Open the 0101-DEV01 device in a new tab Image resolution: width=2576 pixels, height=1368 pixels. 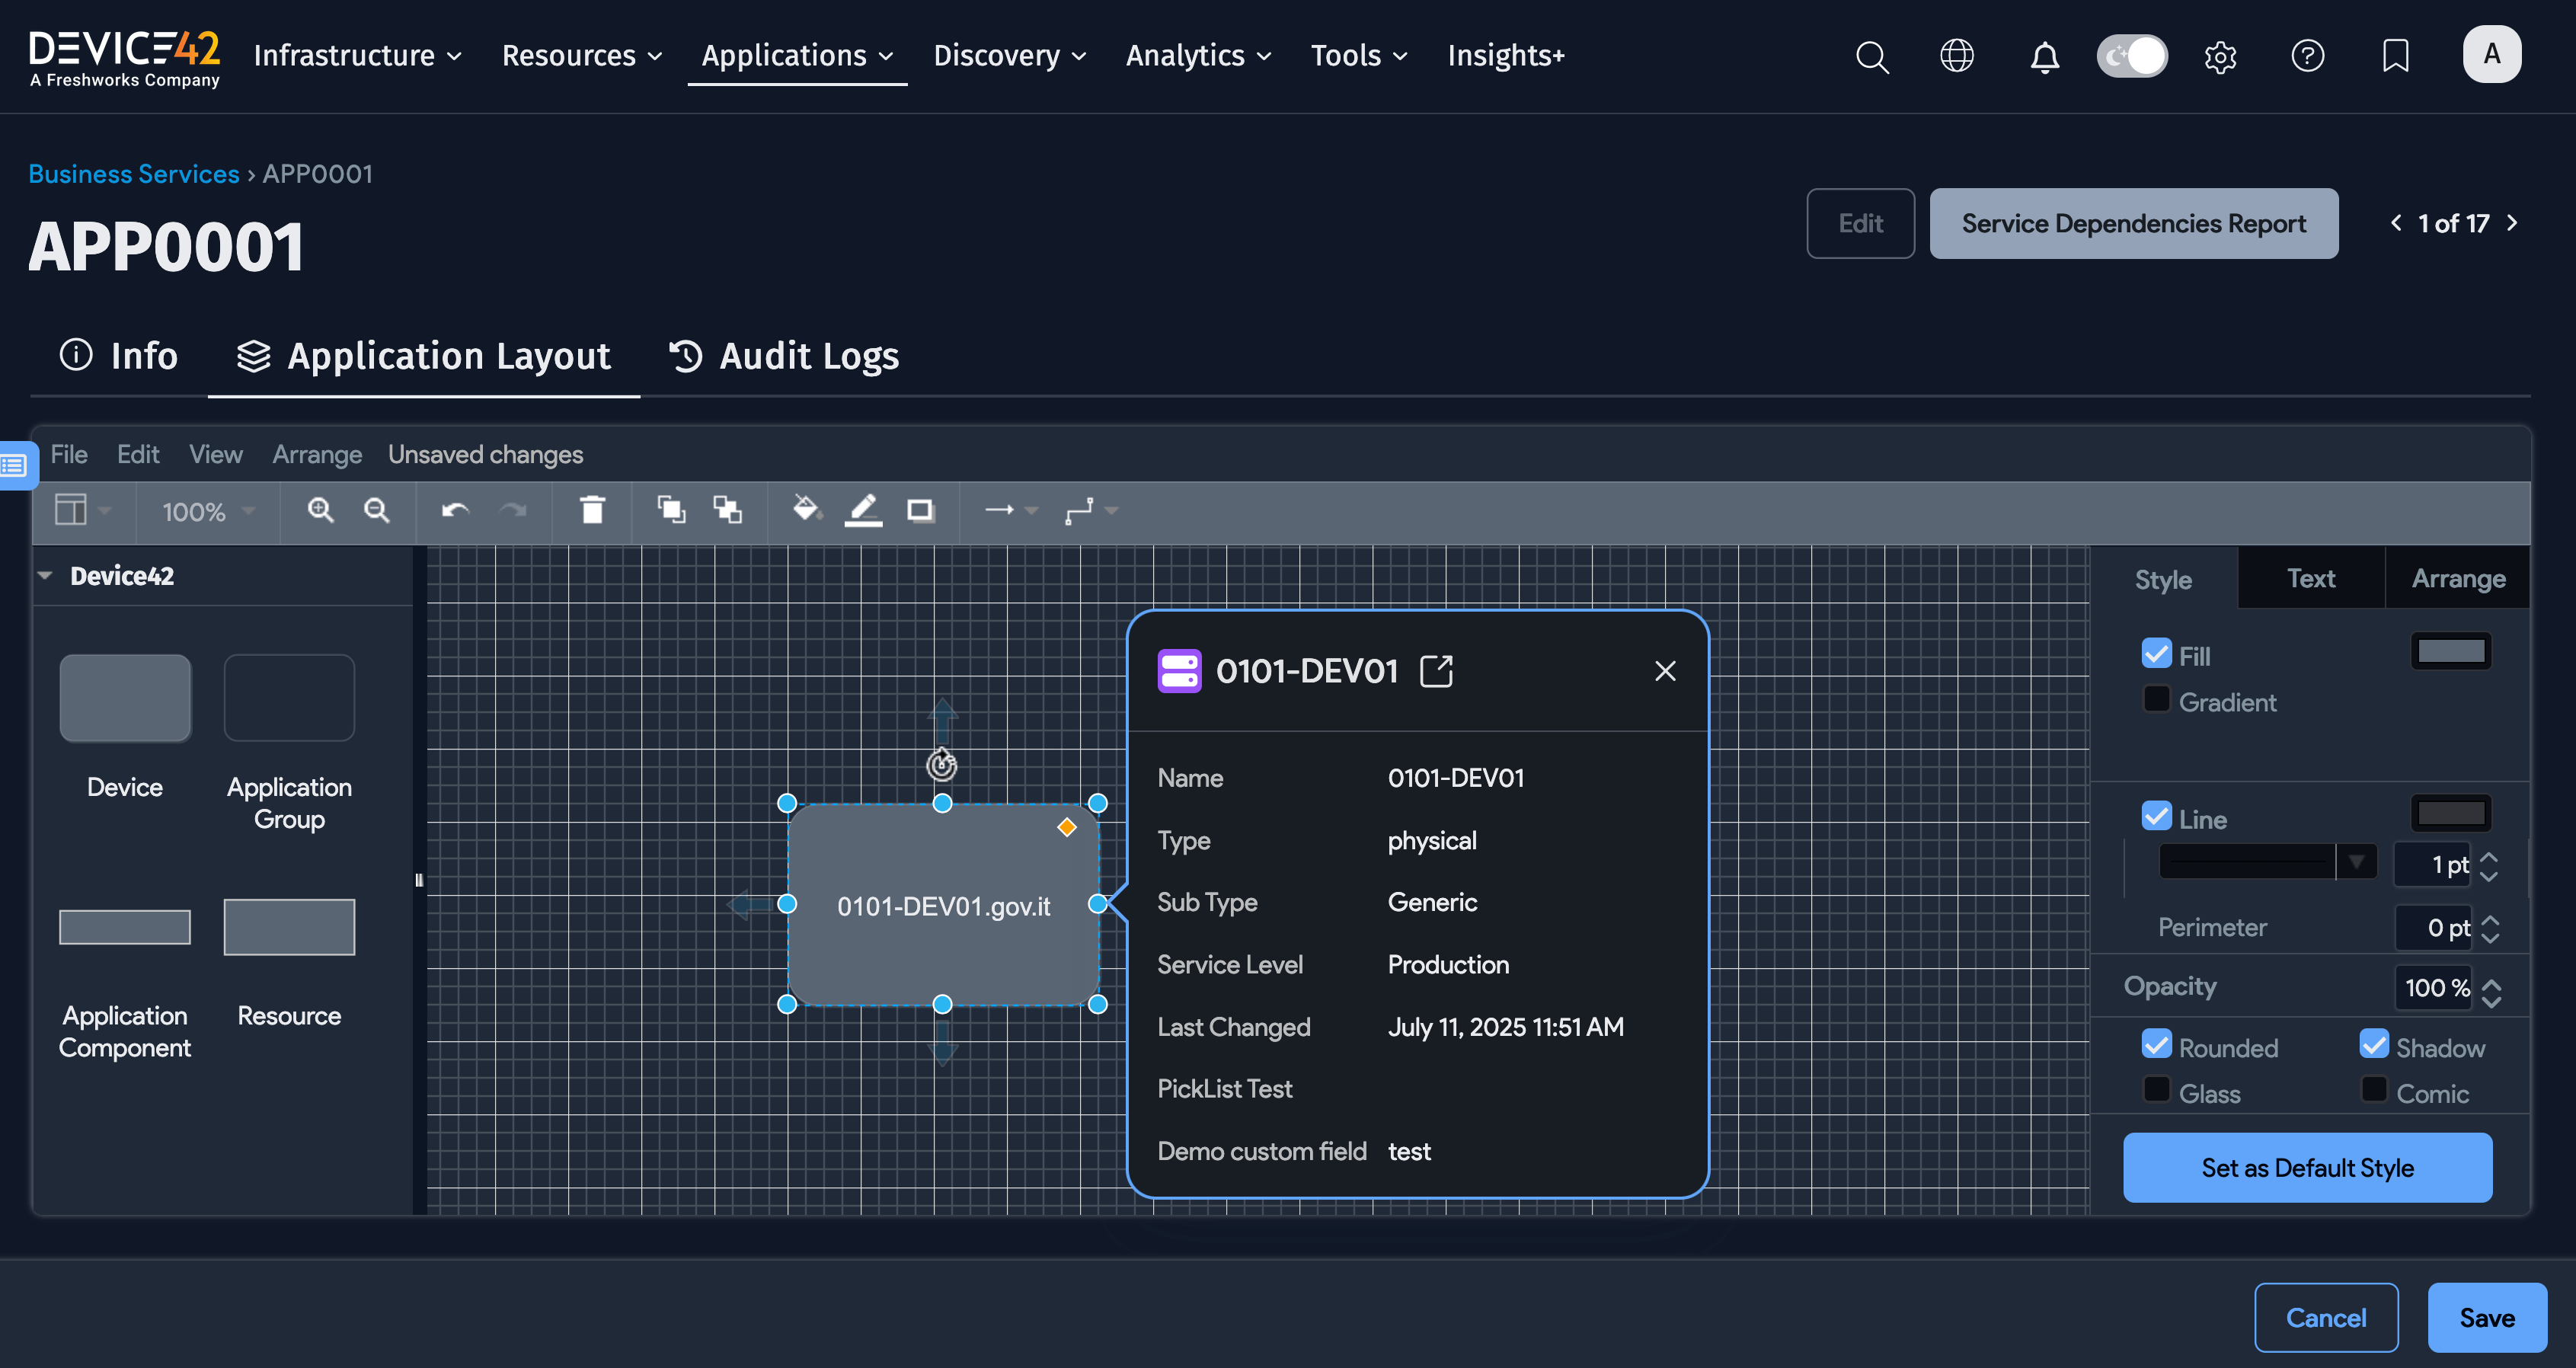pos(1437,671)
